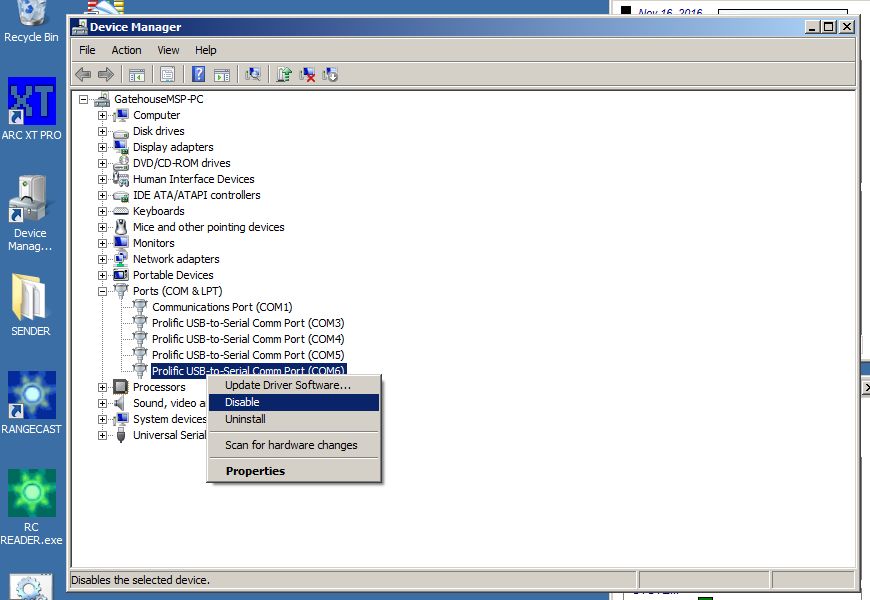Expand the Monitors node
The width and height of the screenshot is (870, 600).
click(102, 243)
